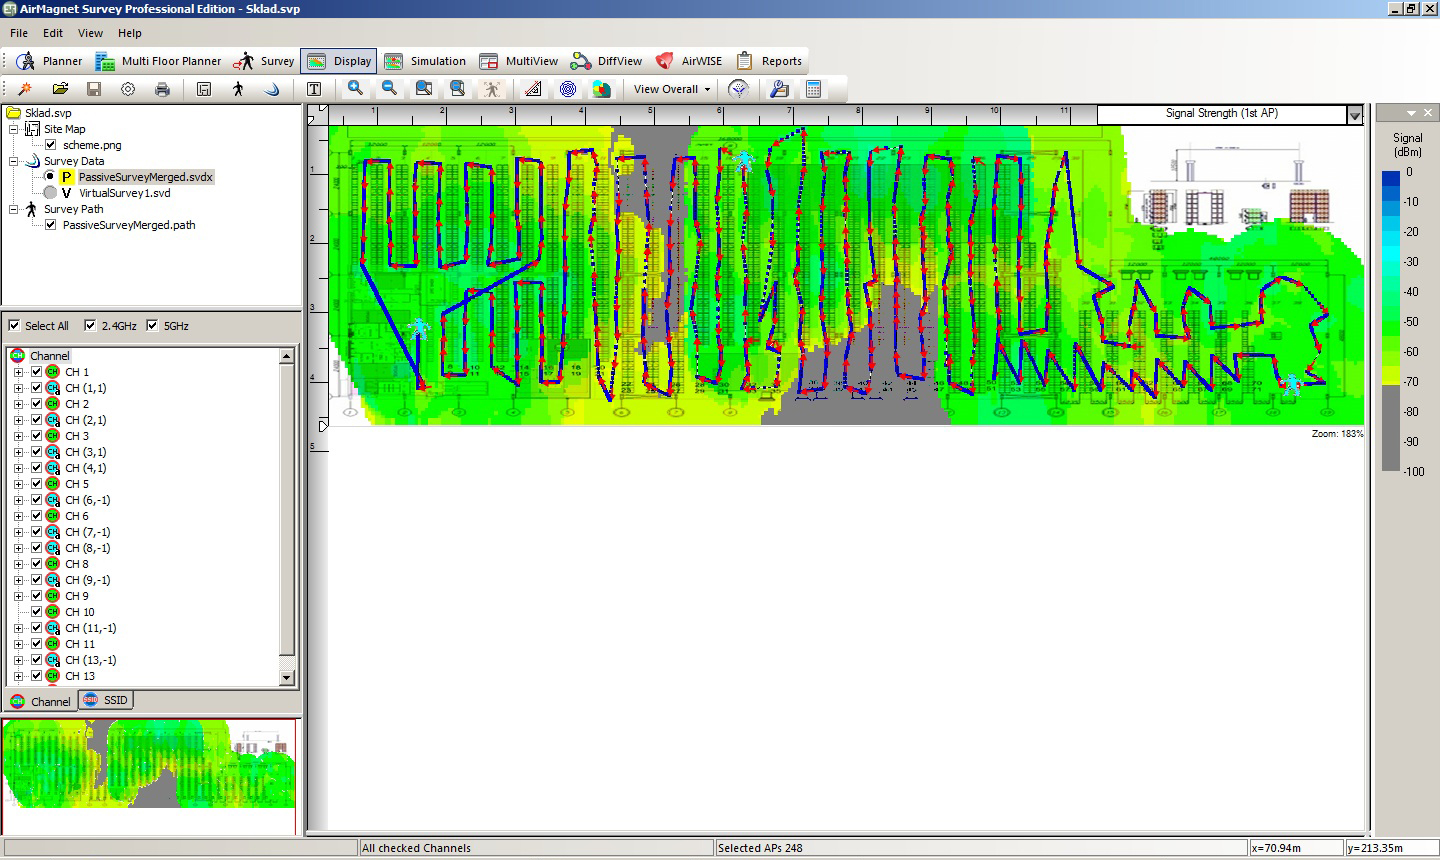Screen dimensions: 1440x860
Task: Open the Signal Strength (1st AP) dropdown
Action: [x=1354, y=115]
